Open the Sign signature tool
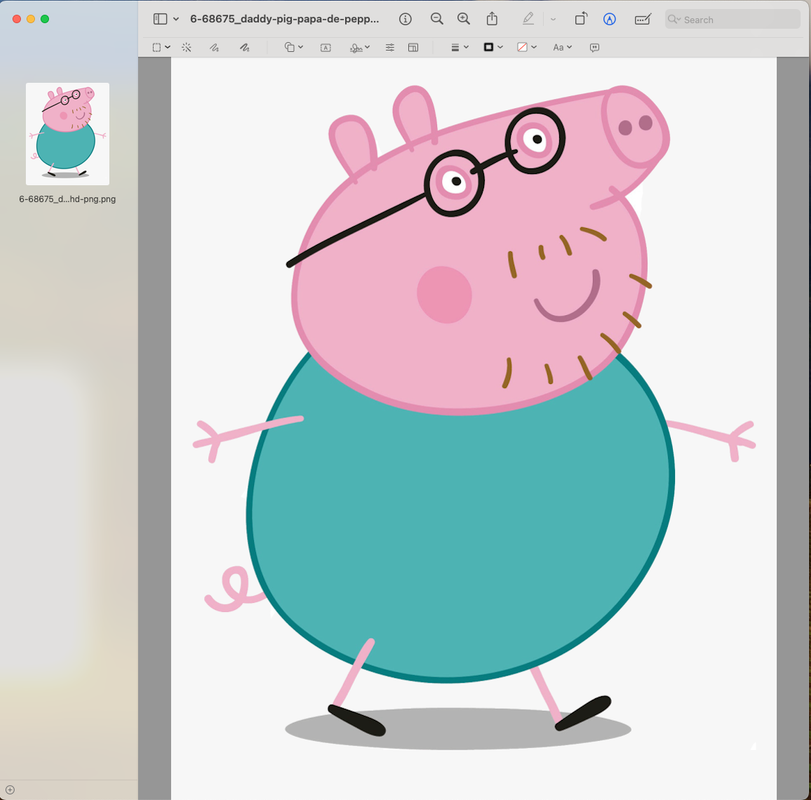811x800 pixels. [x=356, y=48]
